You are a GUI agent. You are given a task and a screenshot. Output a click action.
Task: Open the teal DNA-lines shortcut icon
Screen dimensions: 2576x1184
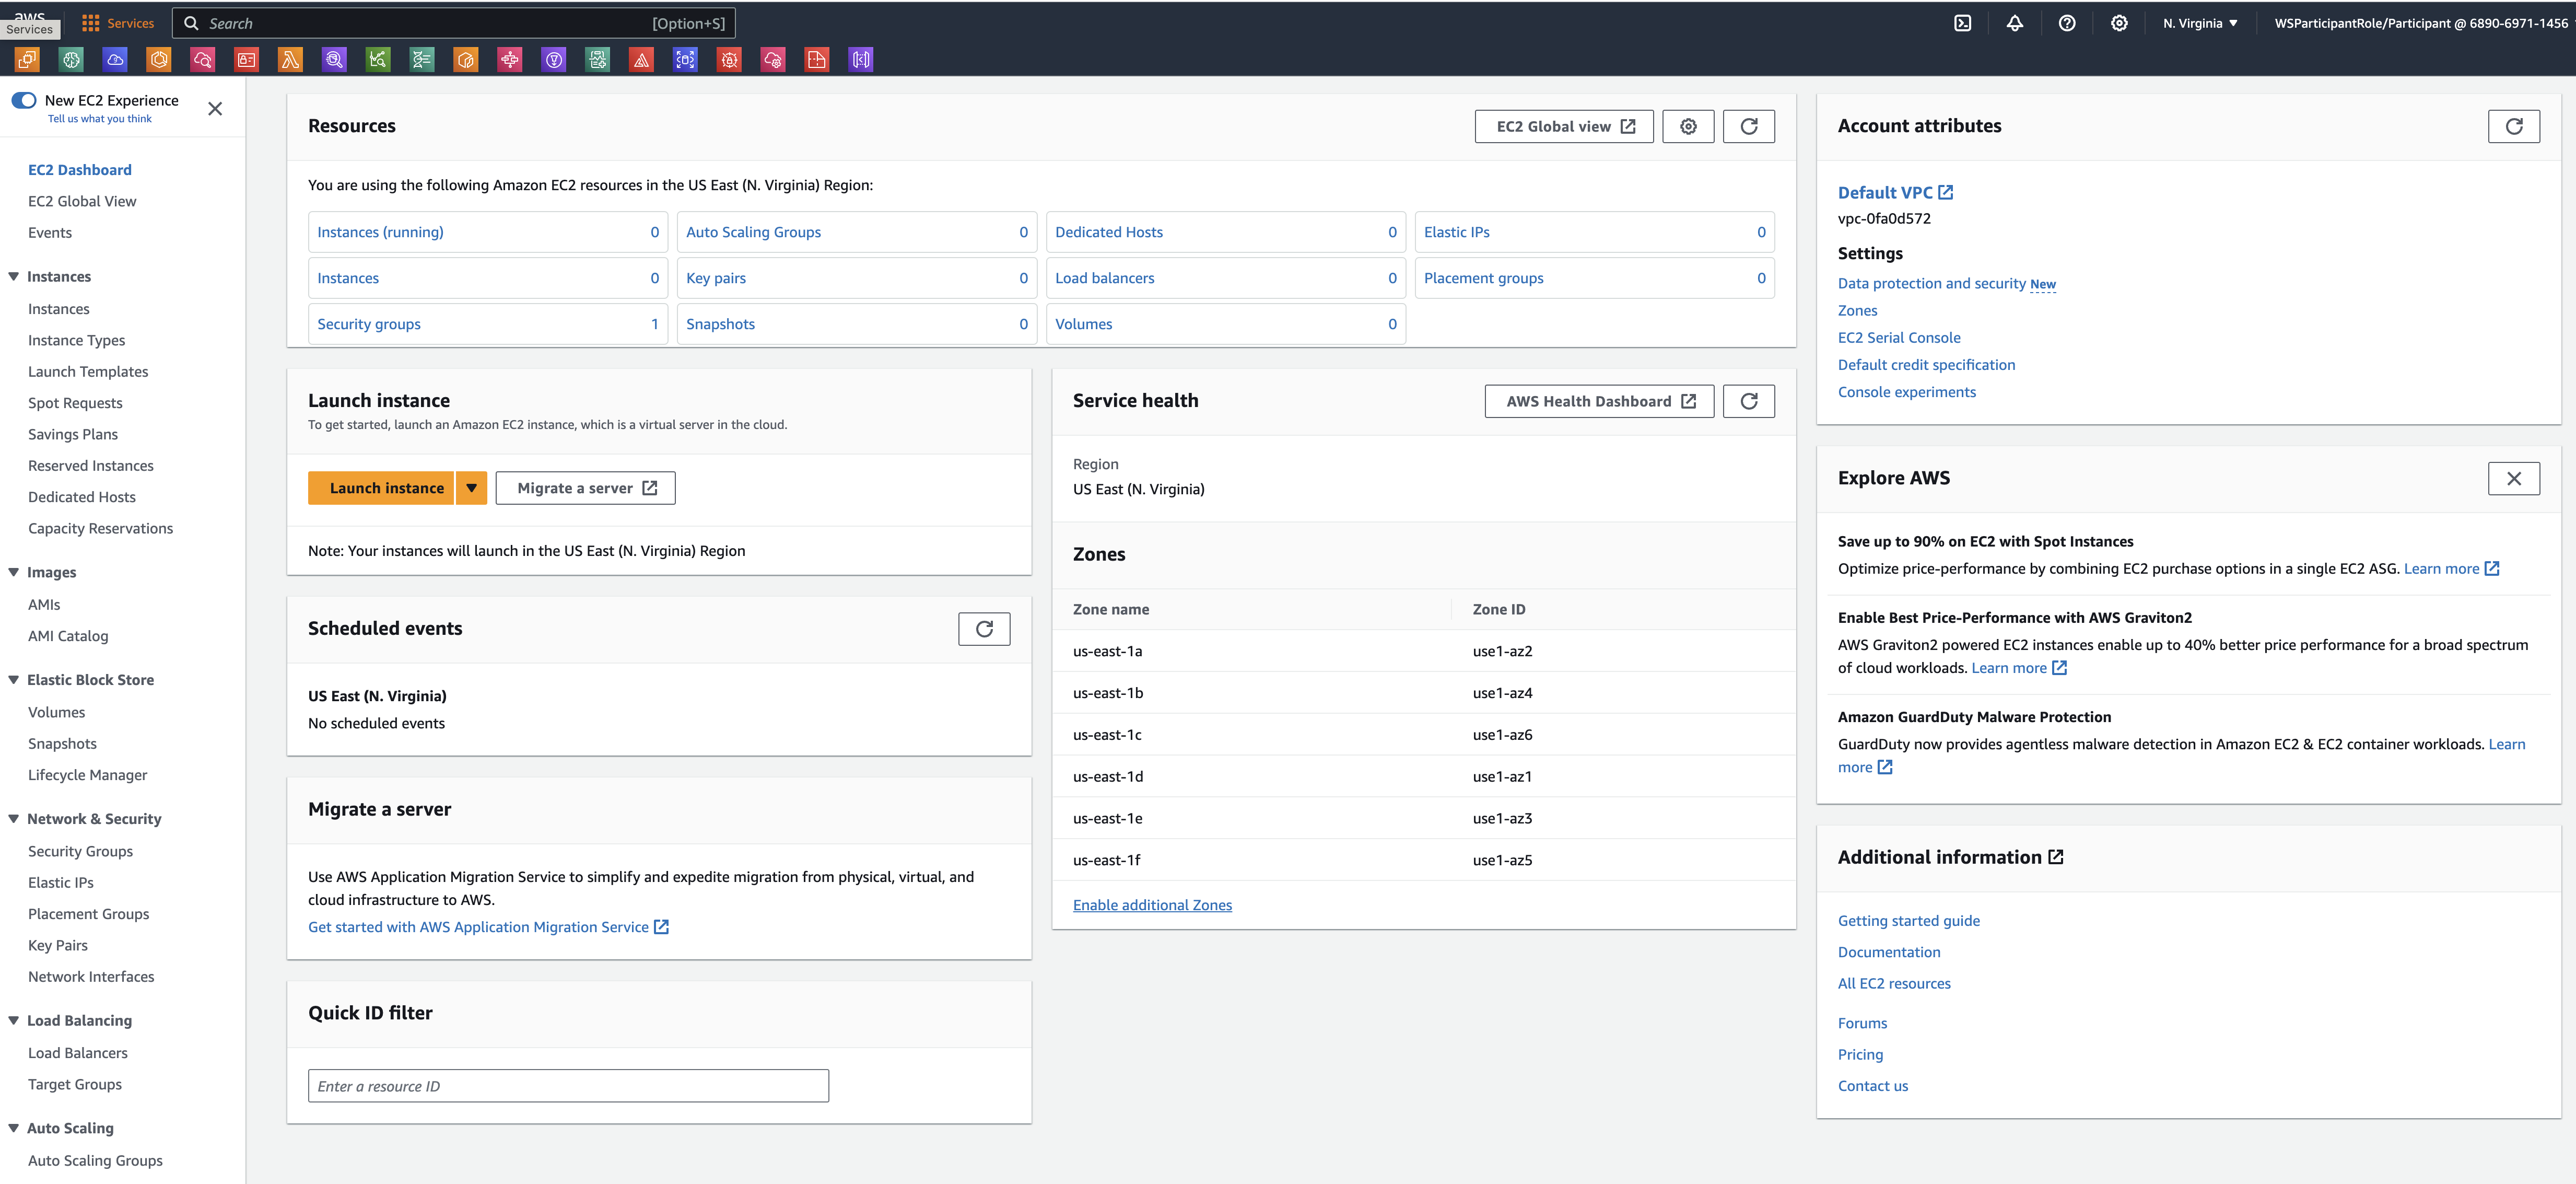(x=422, y=60)
